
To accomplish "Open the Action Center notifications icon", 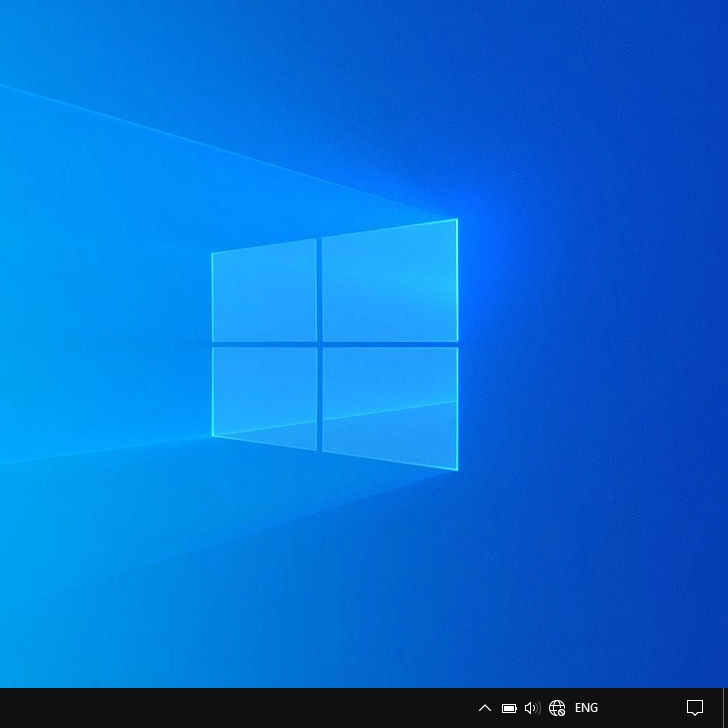I will [x=695, y=708].
